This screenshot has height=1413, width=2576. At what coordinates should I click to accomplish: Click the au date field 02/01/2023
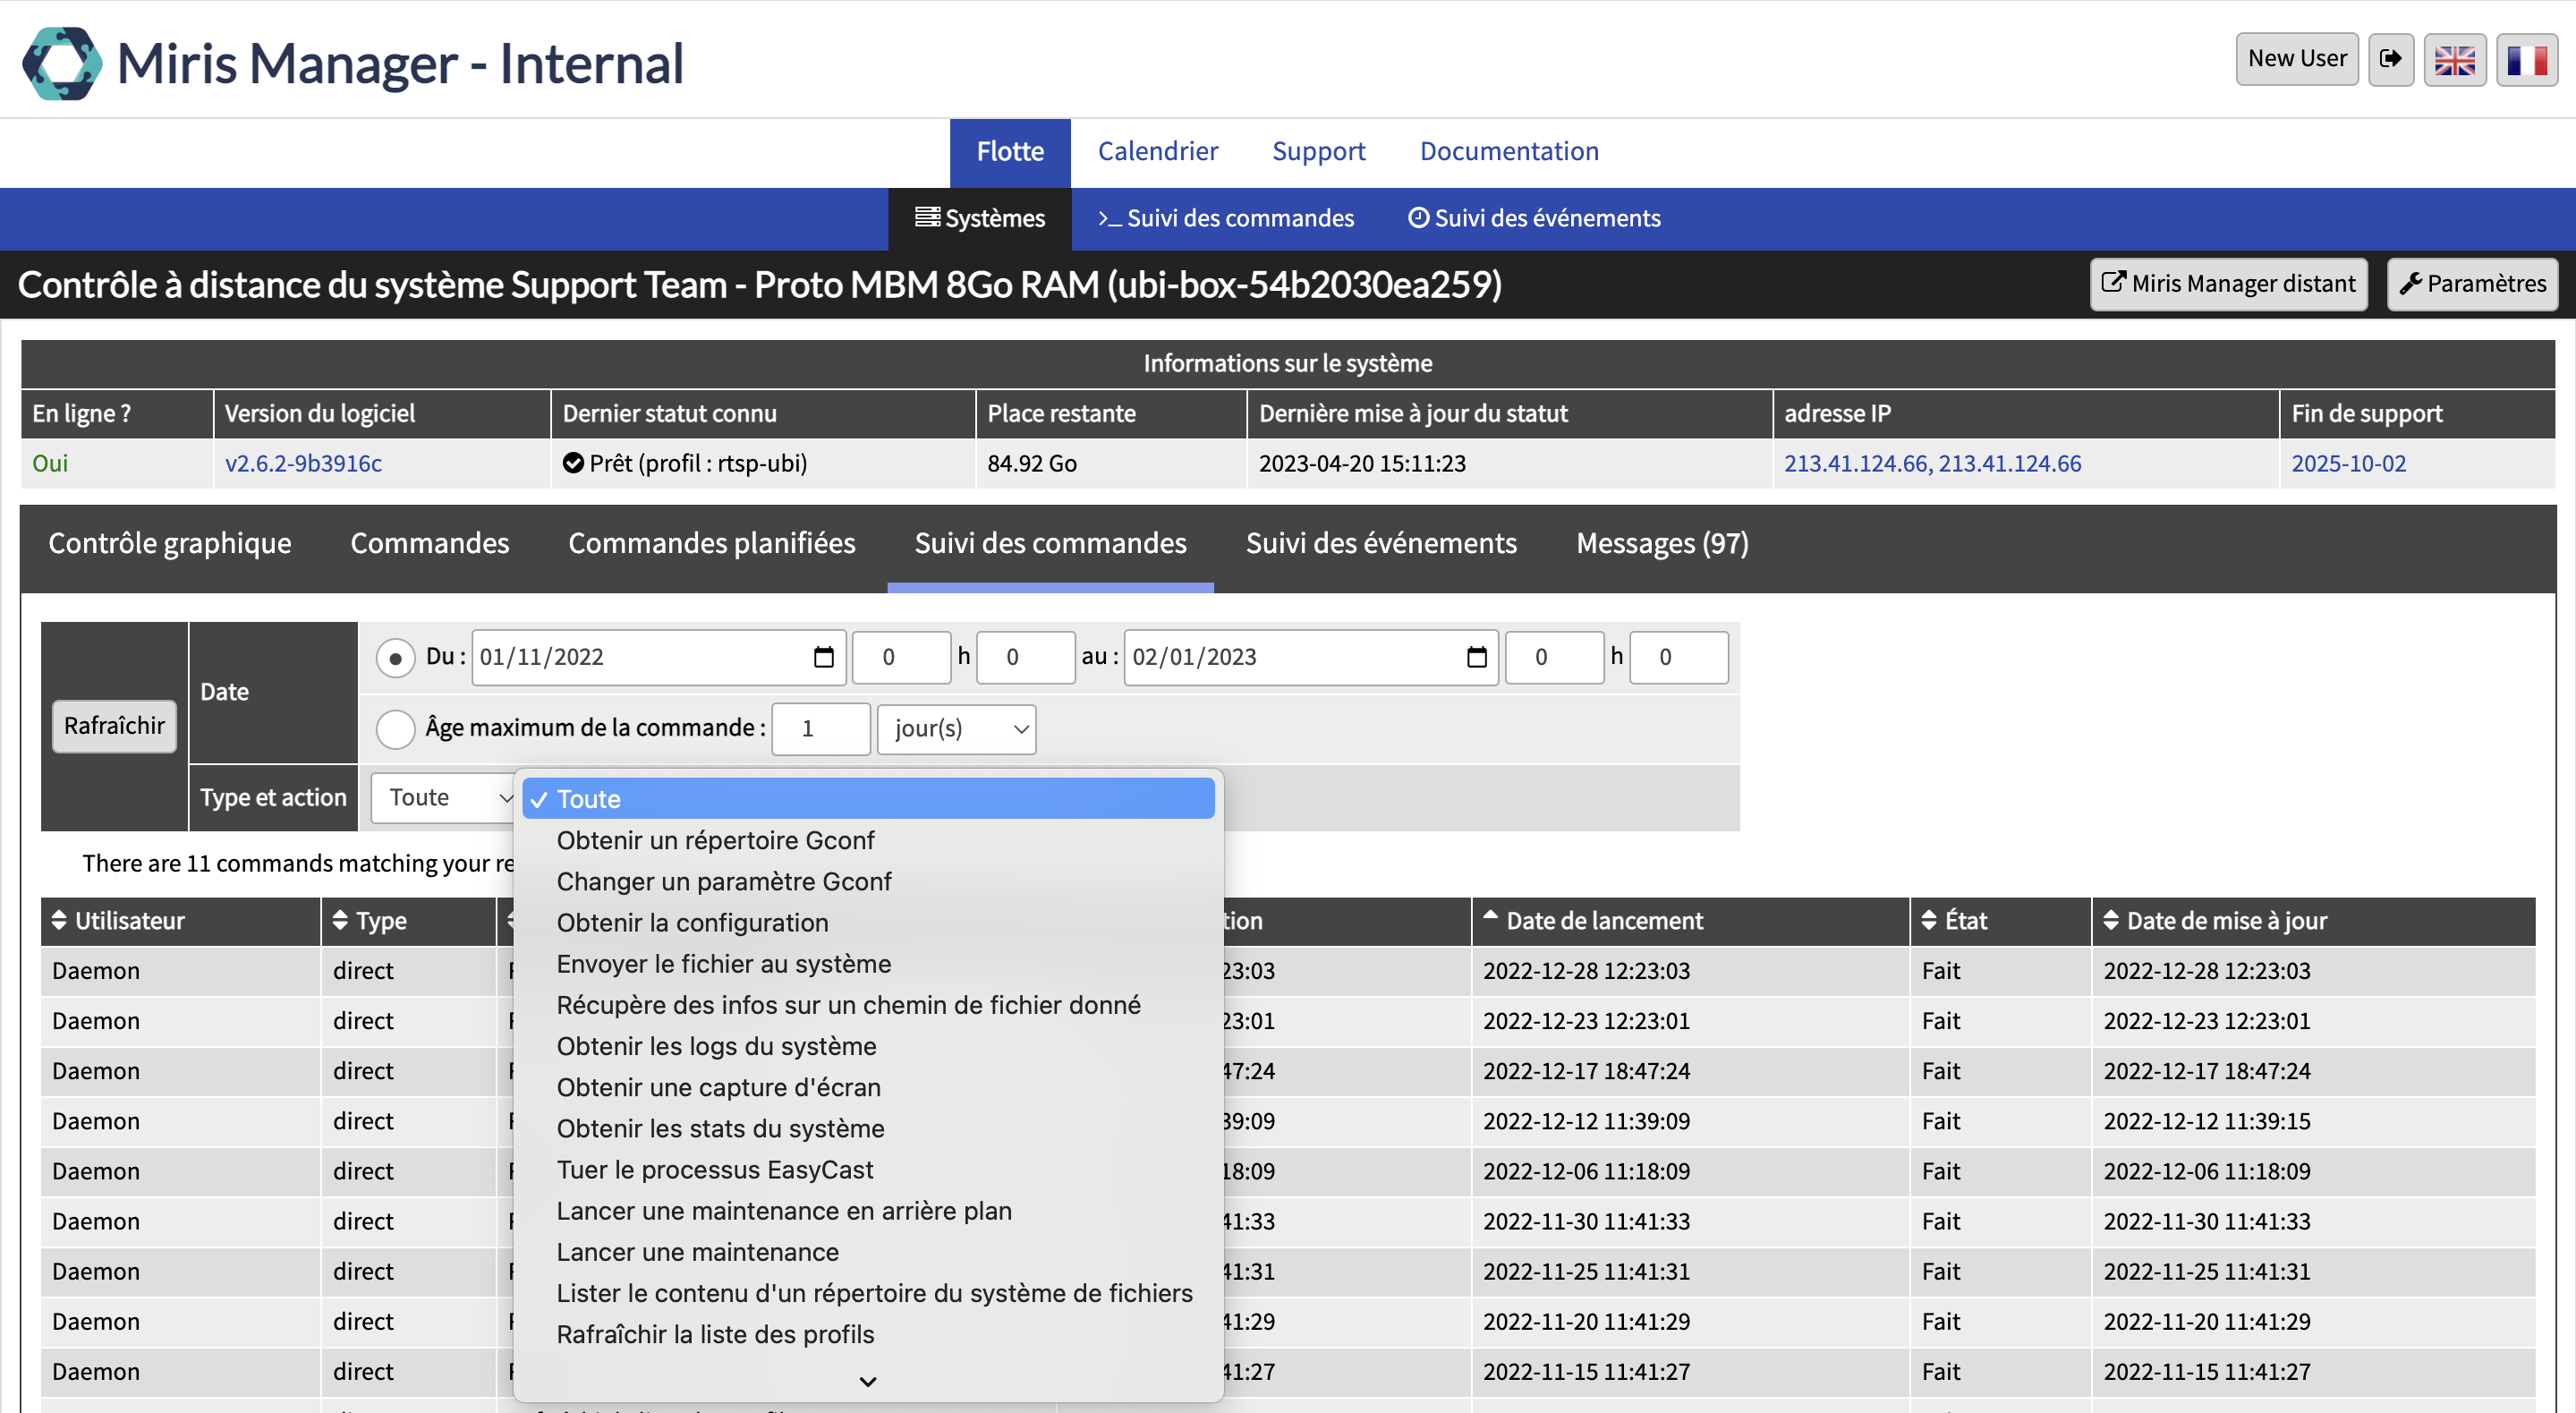1310,657
